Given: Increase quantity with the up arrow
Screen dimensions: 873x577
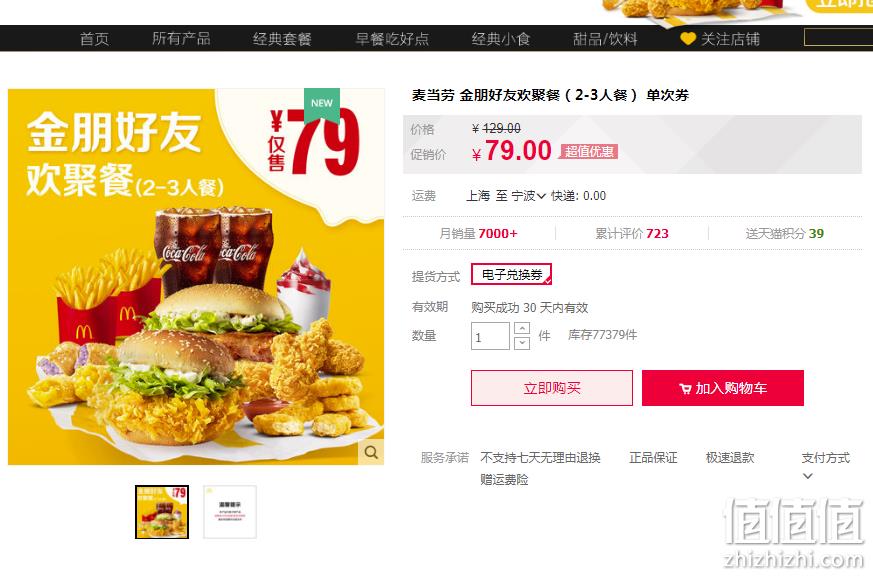Looking at the screenshot, I should (522, 328).
